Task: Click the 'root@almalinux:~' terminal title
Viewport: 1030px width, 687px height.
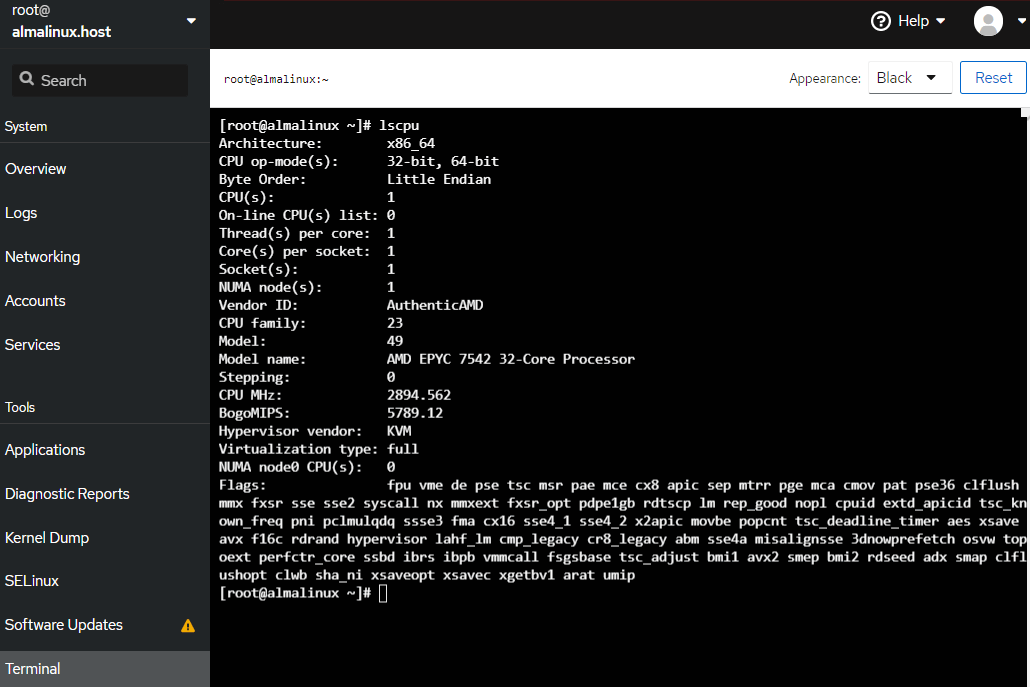Action: click(x=276, y=79)
